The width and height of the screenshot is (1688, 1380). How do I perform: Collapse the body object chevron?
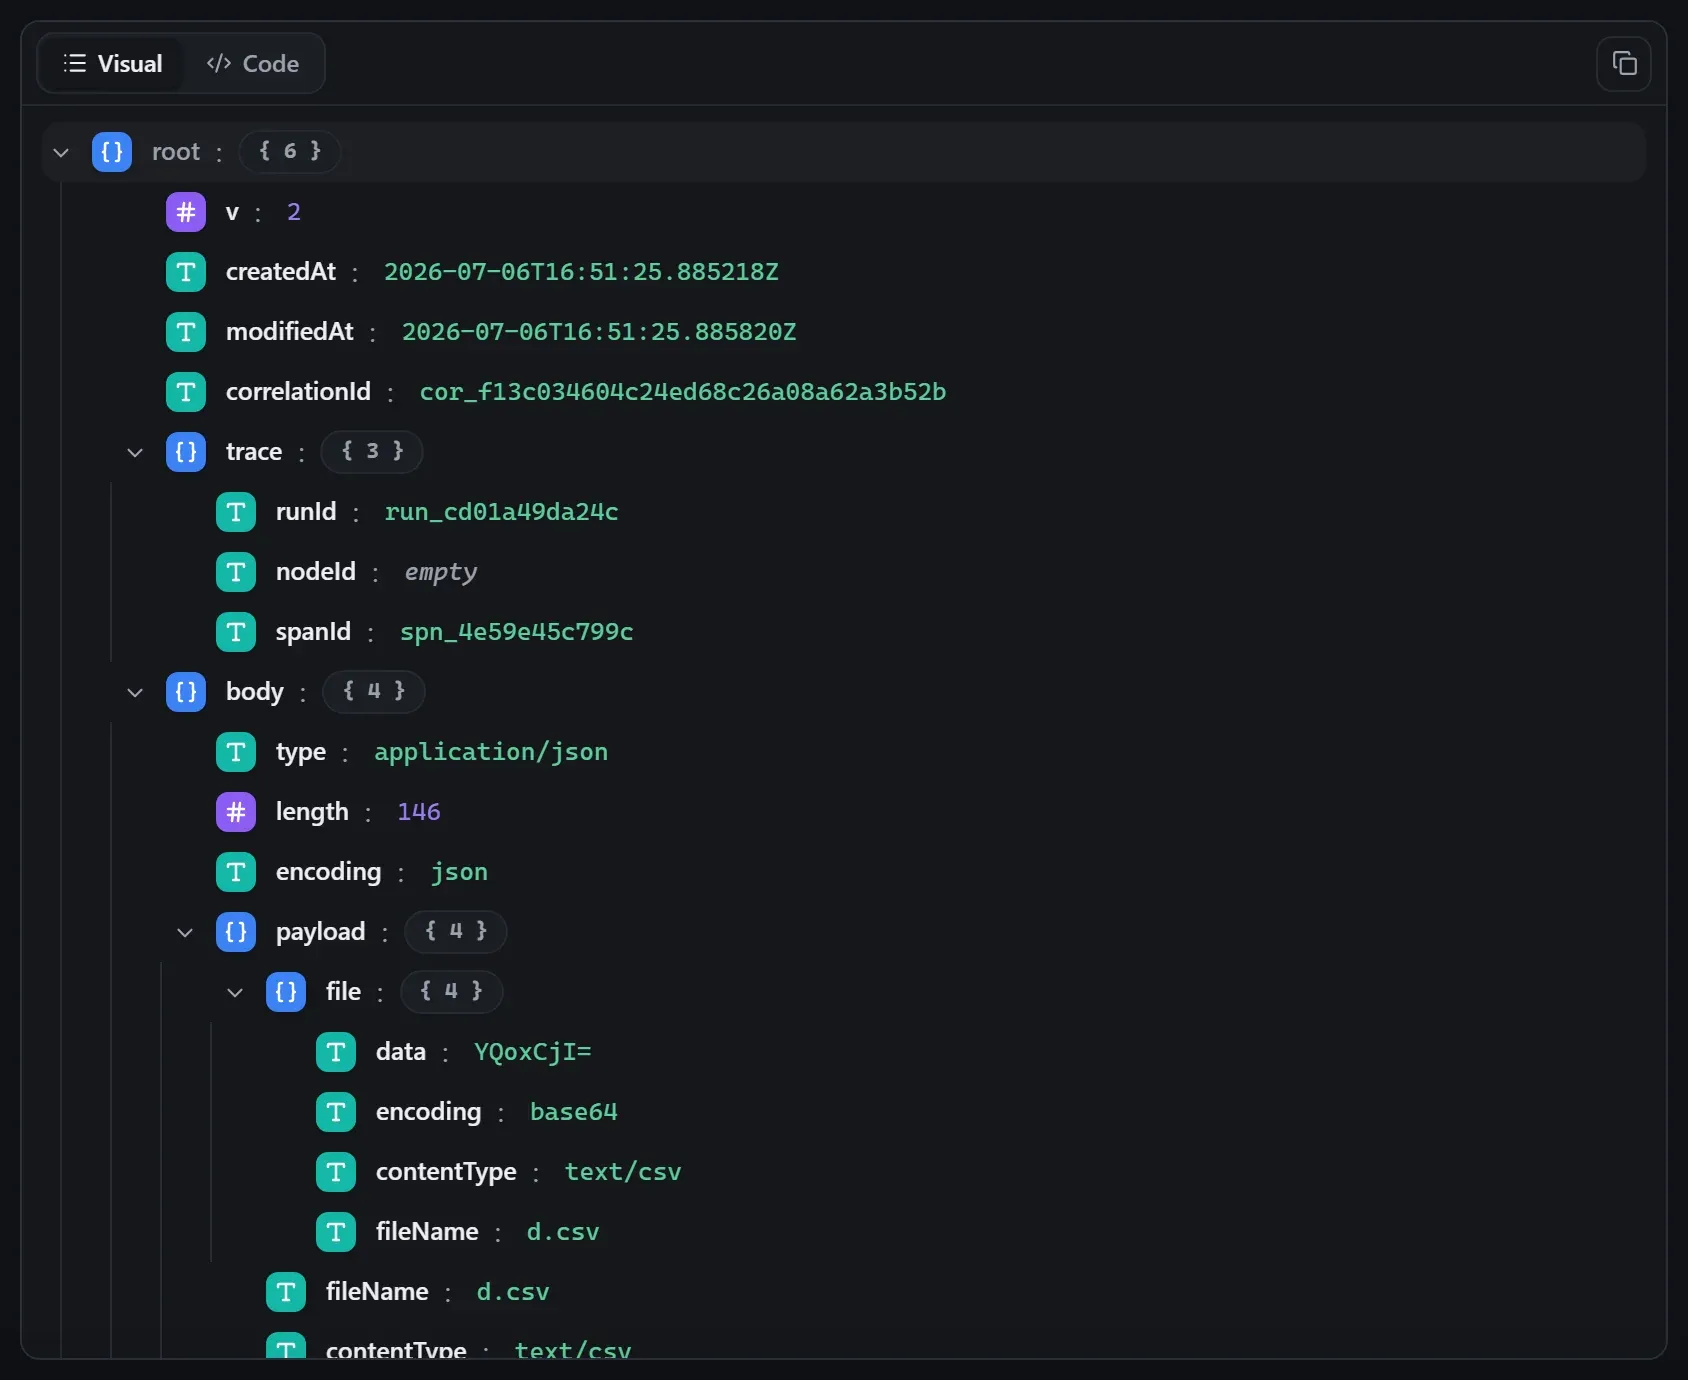(x=135, y=692)
